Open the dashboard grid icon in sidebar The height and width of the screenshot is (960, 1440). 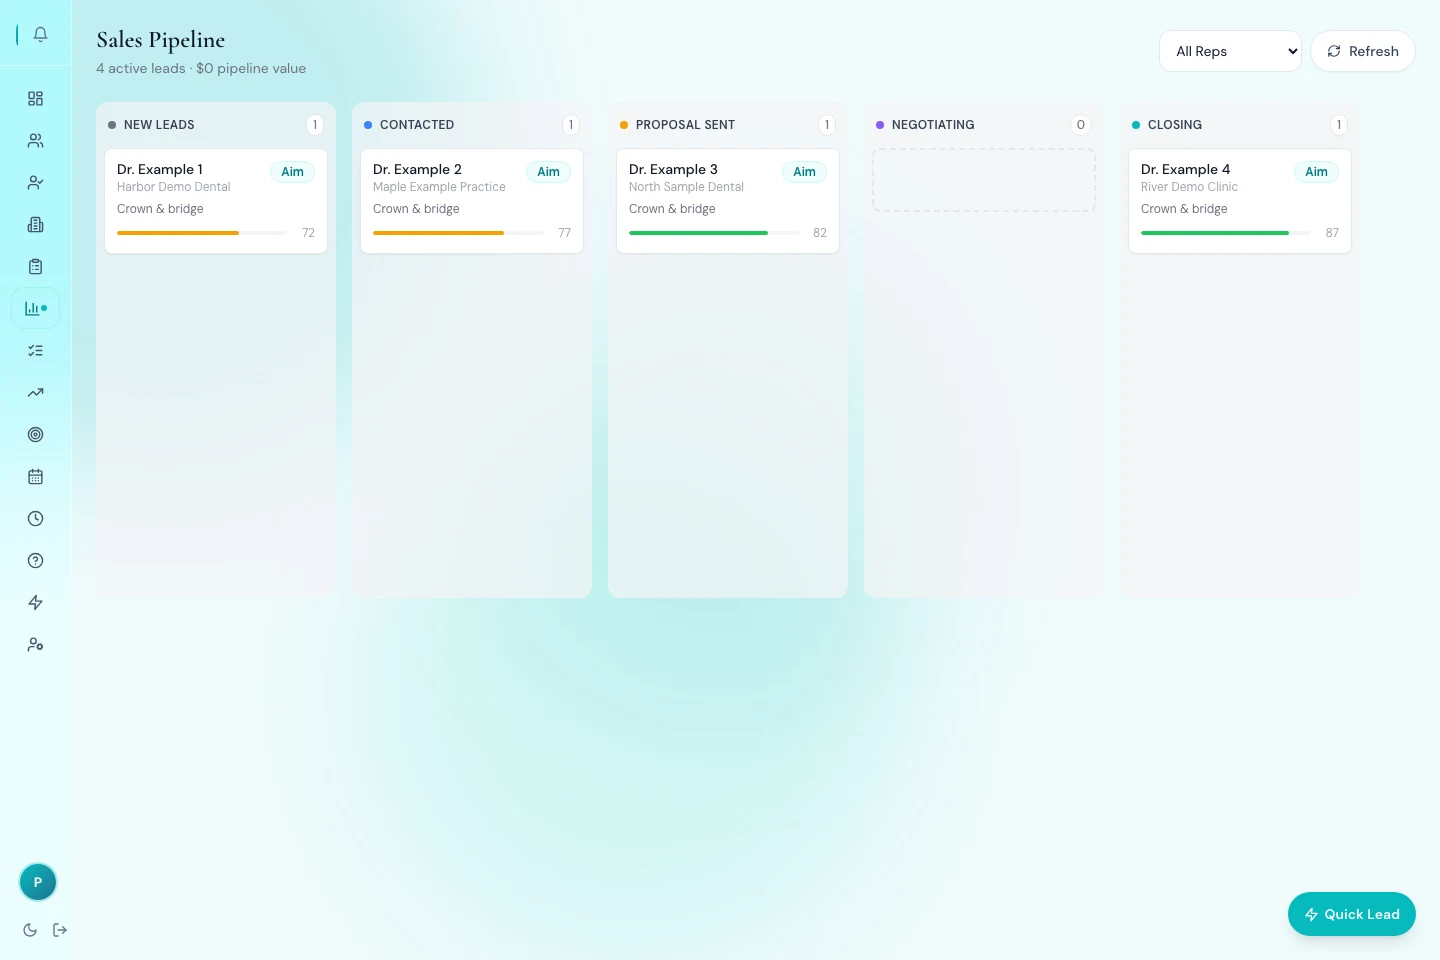tap(36, 98)
